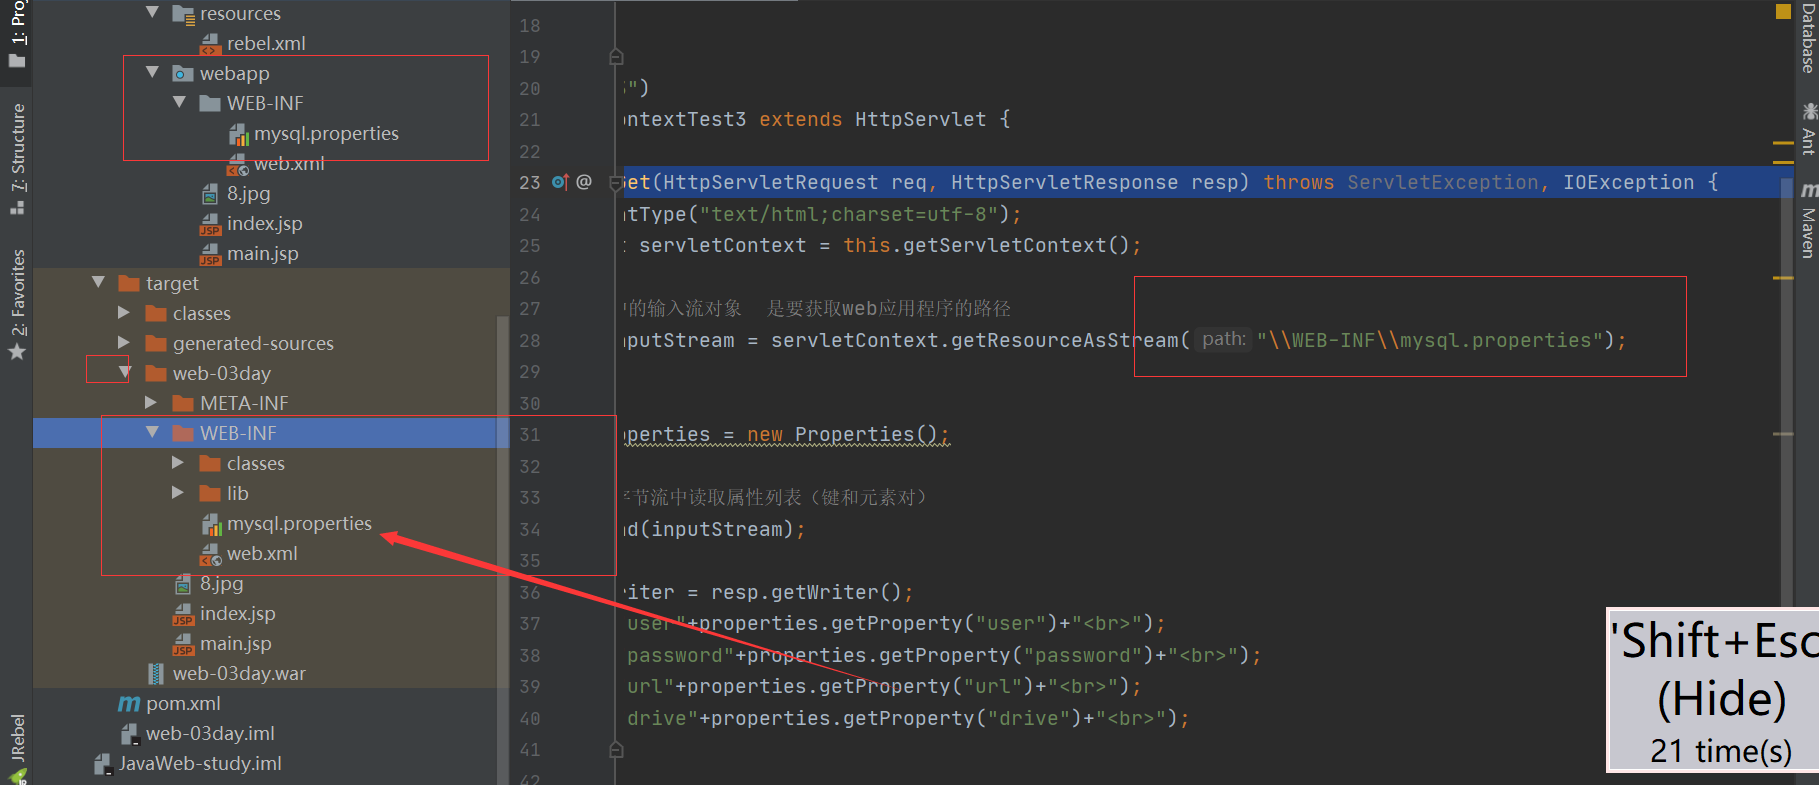The image size is (1819, 785).
Task: Click the main.jsp icon under webapp
Action: click(x=210, y=254)
